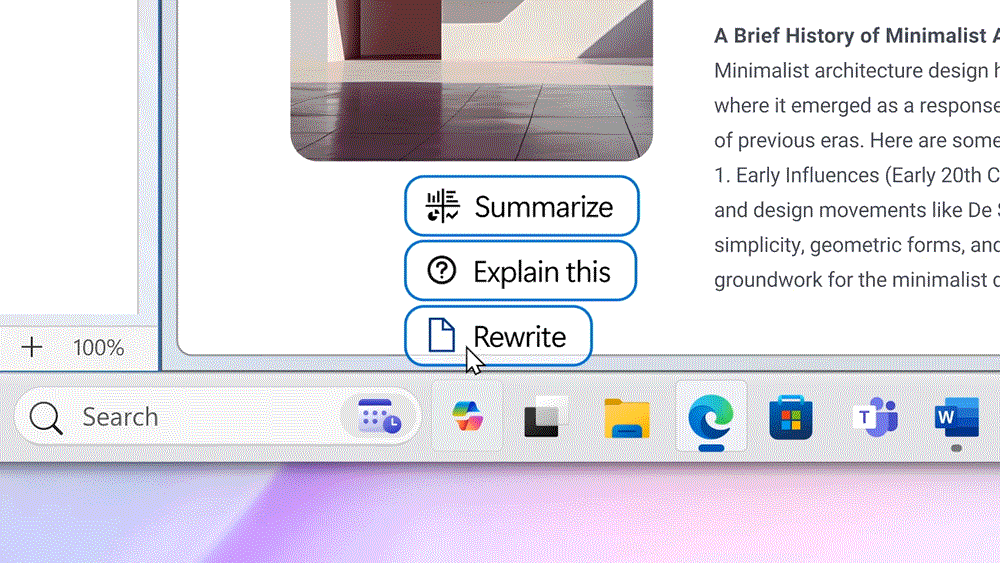
Task: Click the line groundwork for the minimalist
Action: (857, 280)
